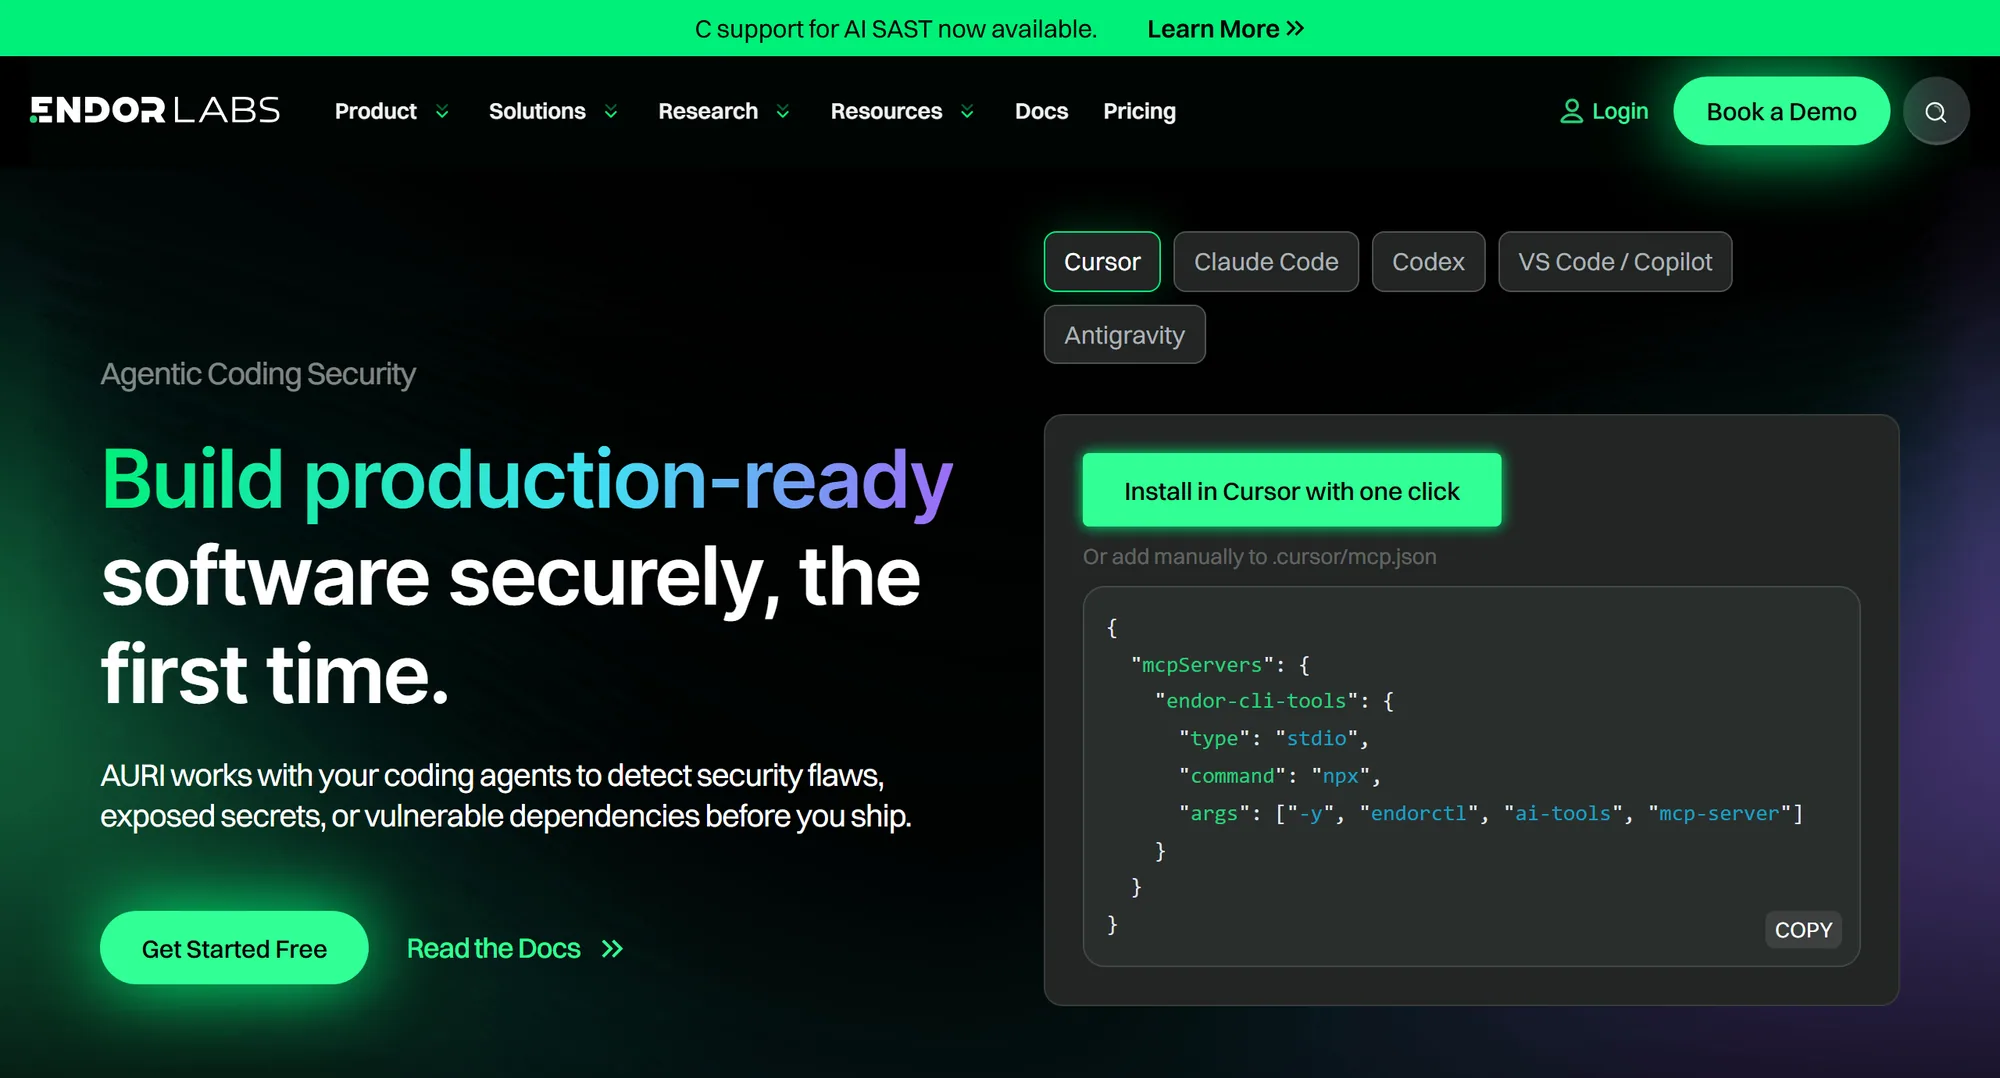Click the "mcpServers" key in the code
The width and height of the screenshot is (2000, 1078).
pos(1202,665)
